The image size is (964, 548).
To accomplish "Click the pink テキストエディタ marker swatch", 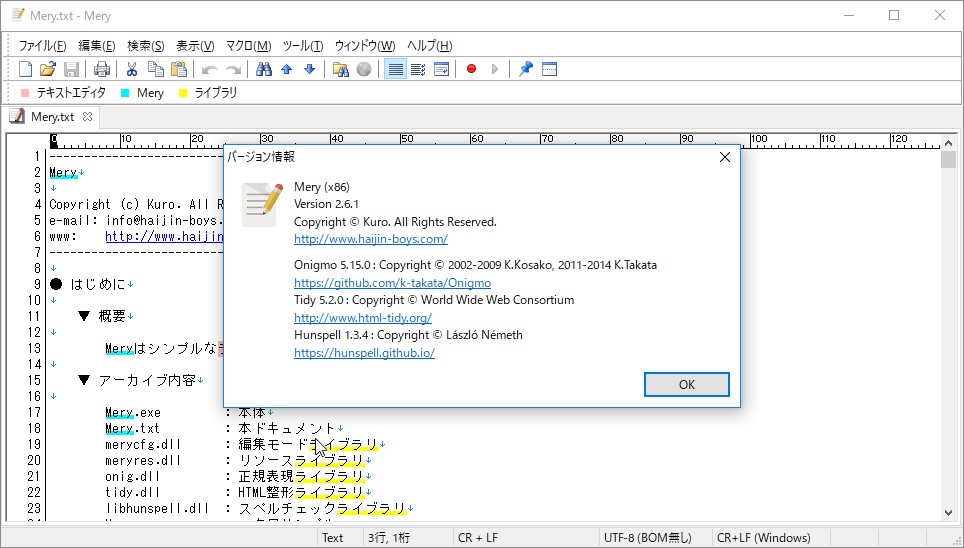I will [25, 93].
